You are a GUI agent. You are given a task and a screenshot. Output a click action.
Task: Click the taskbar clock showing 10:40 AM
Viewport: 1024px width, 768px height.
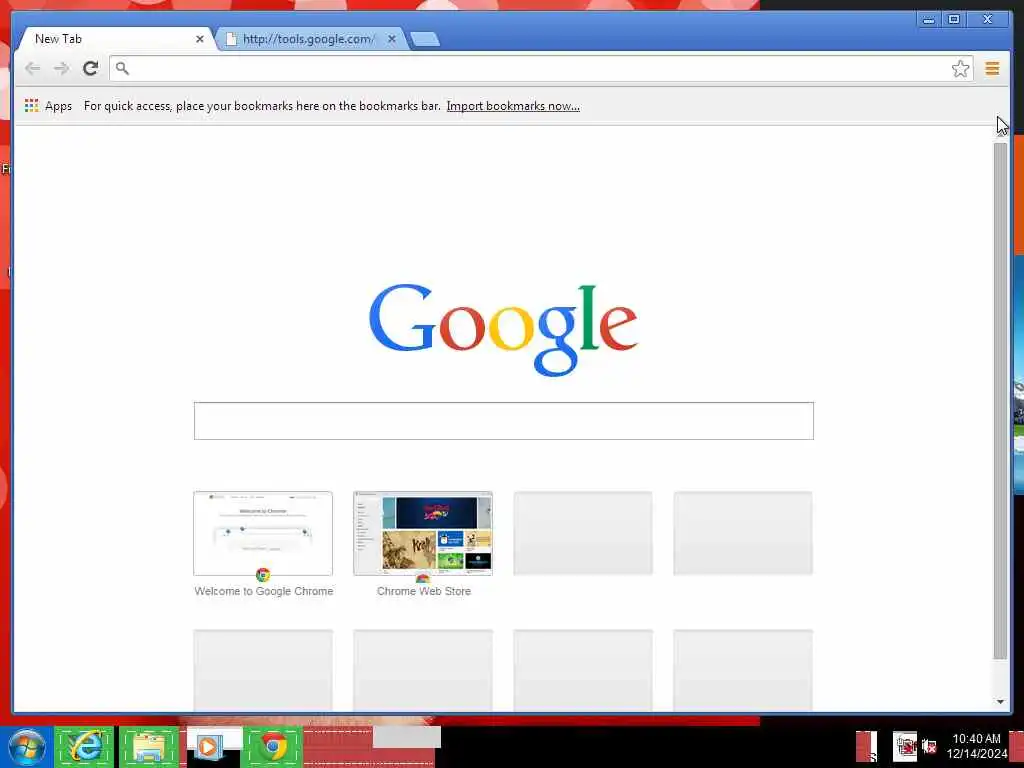[x=977, y=746]
